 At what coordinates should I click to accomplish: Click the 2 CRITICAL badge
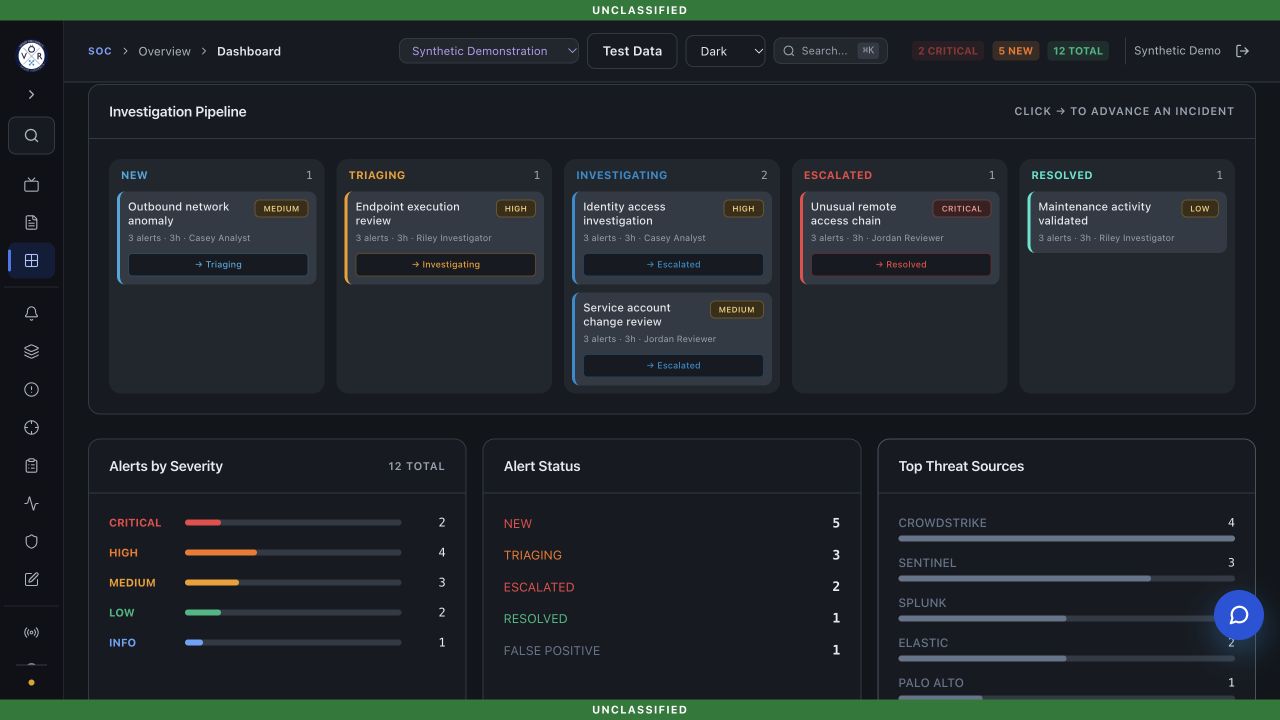[x=948, y=51]
